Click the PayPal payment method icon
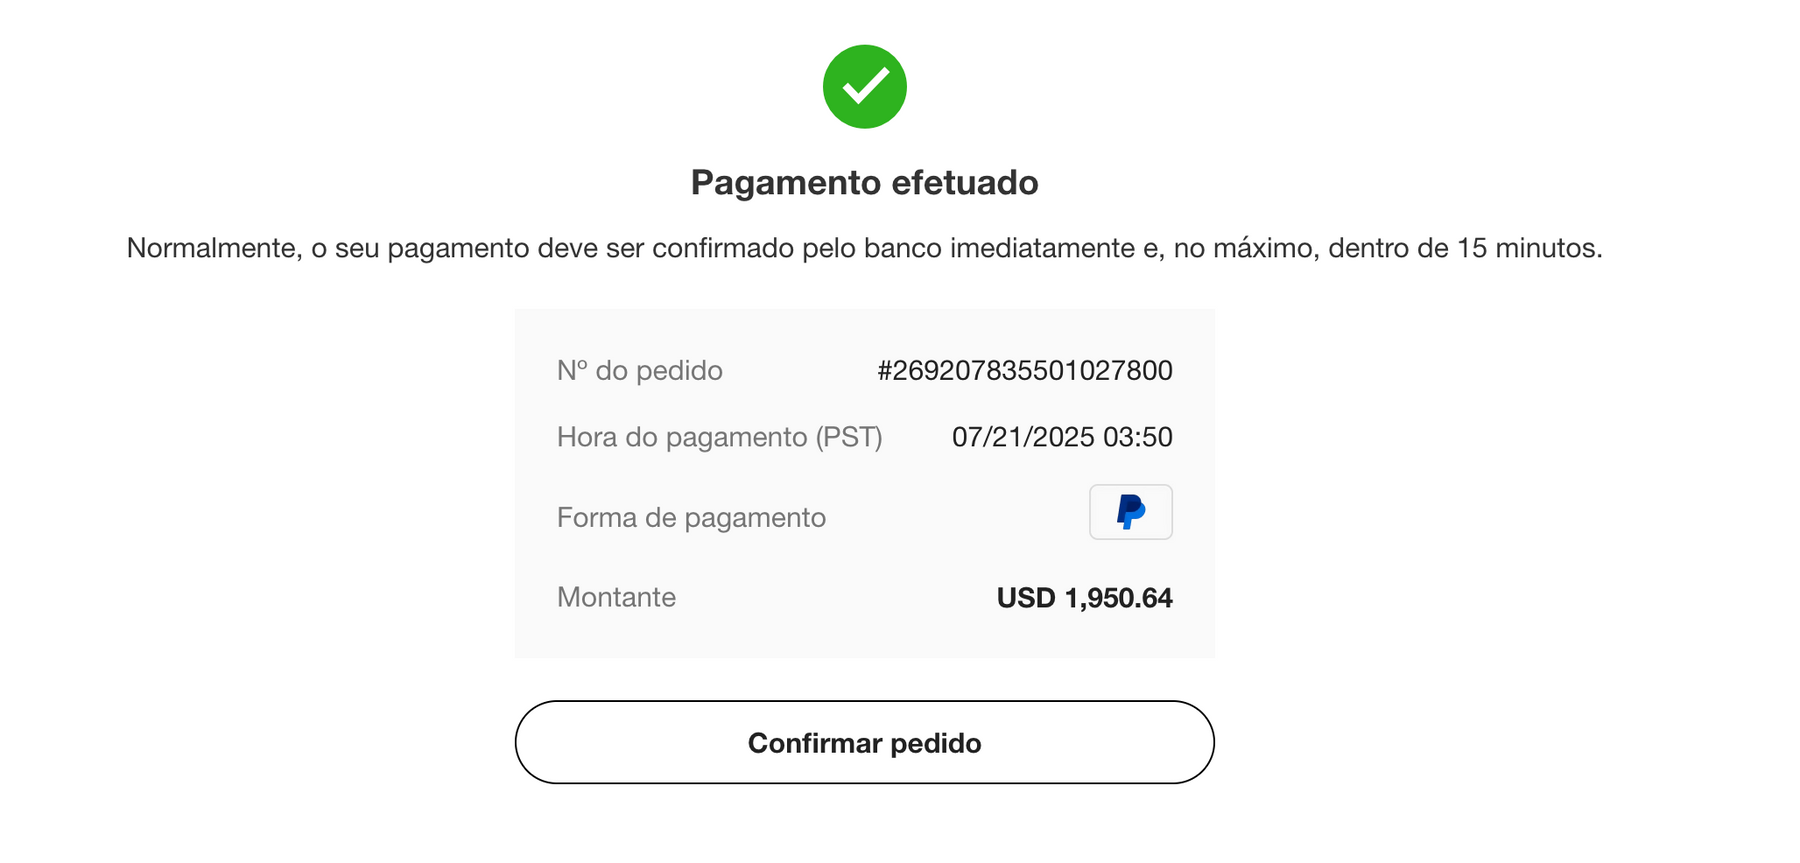 tap(1131, 512)
